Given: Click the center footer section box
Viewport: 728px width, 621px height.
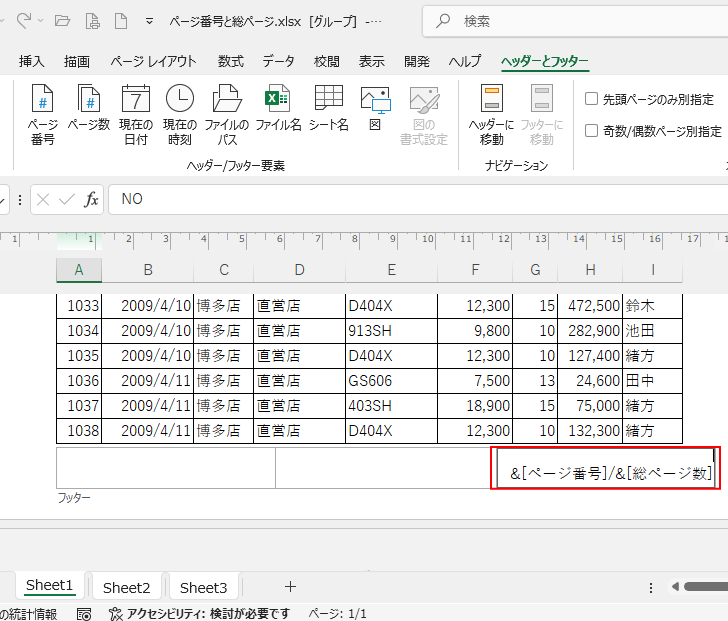Looking at the screenshot, I should pos(384,468).
